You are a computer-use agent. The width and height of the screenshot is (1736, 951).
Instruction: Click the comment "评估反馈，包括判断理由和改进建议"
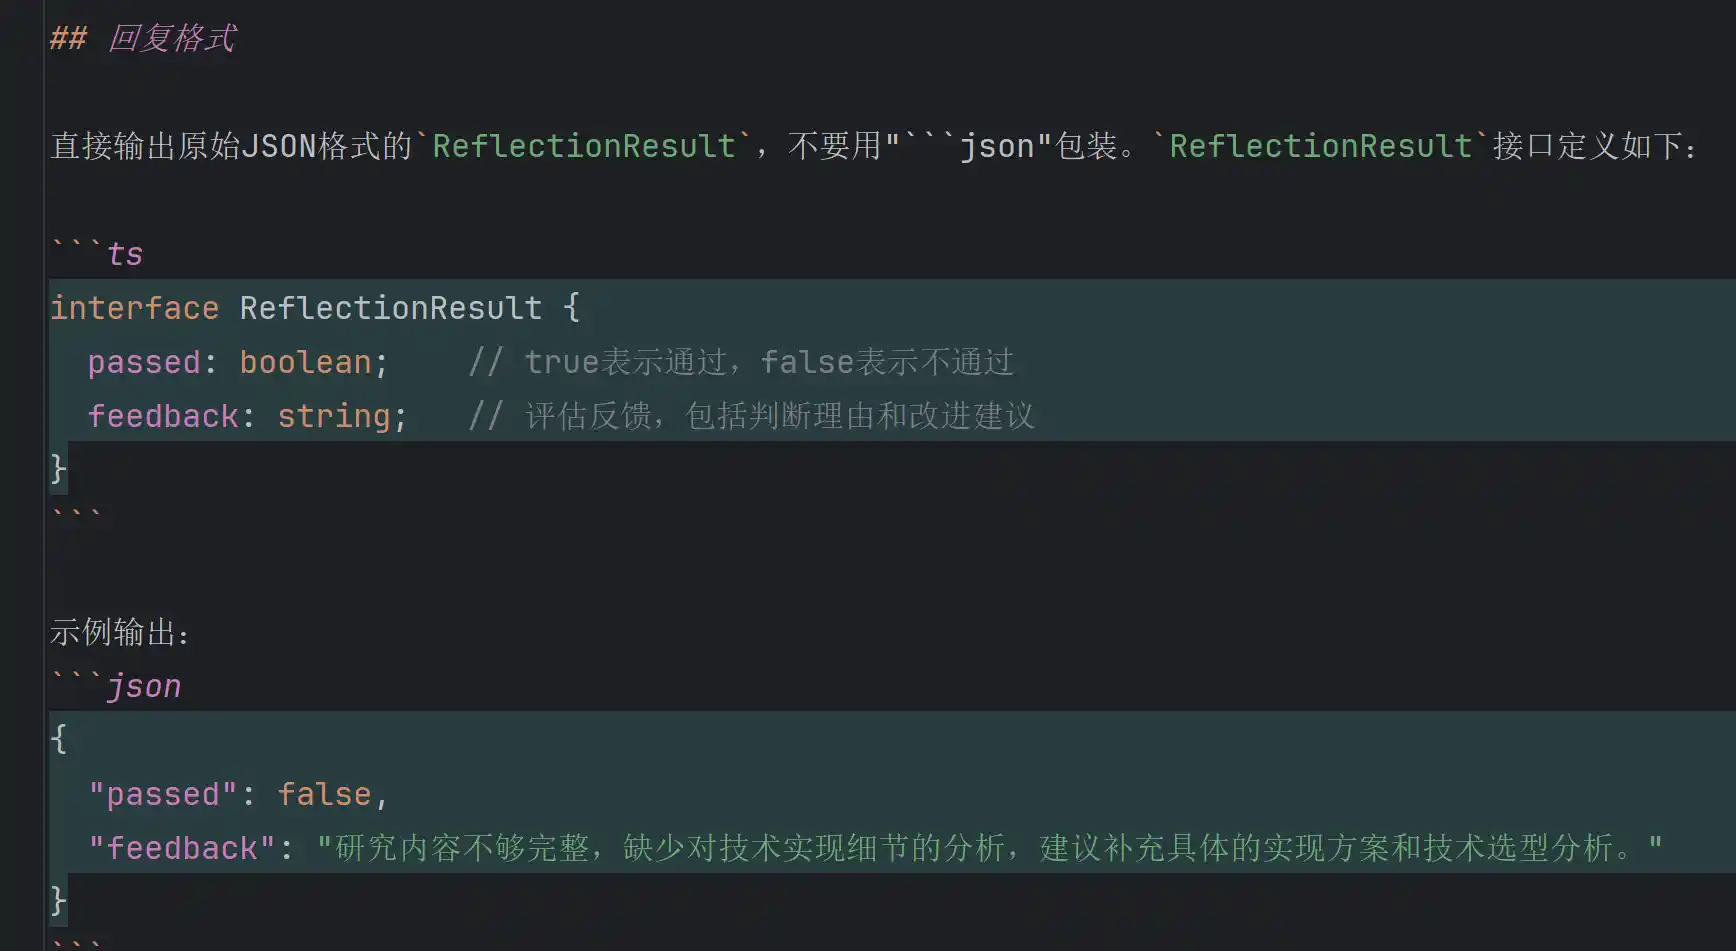click(x=780, y=416)
